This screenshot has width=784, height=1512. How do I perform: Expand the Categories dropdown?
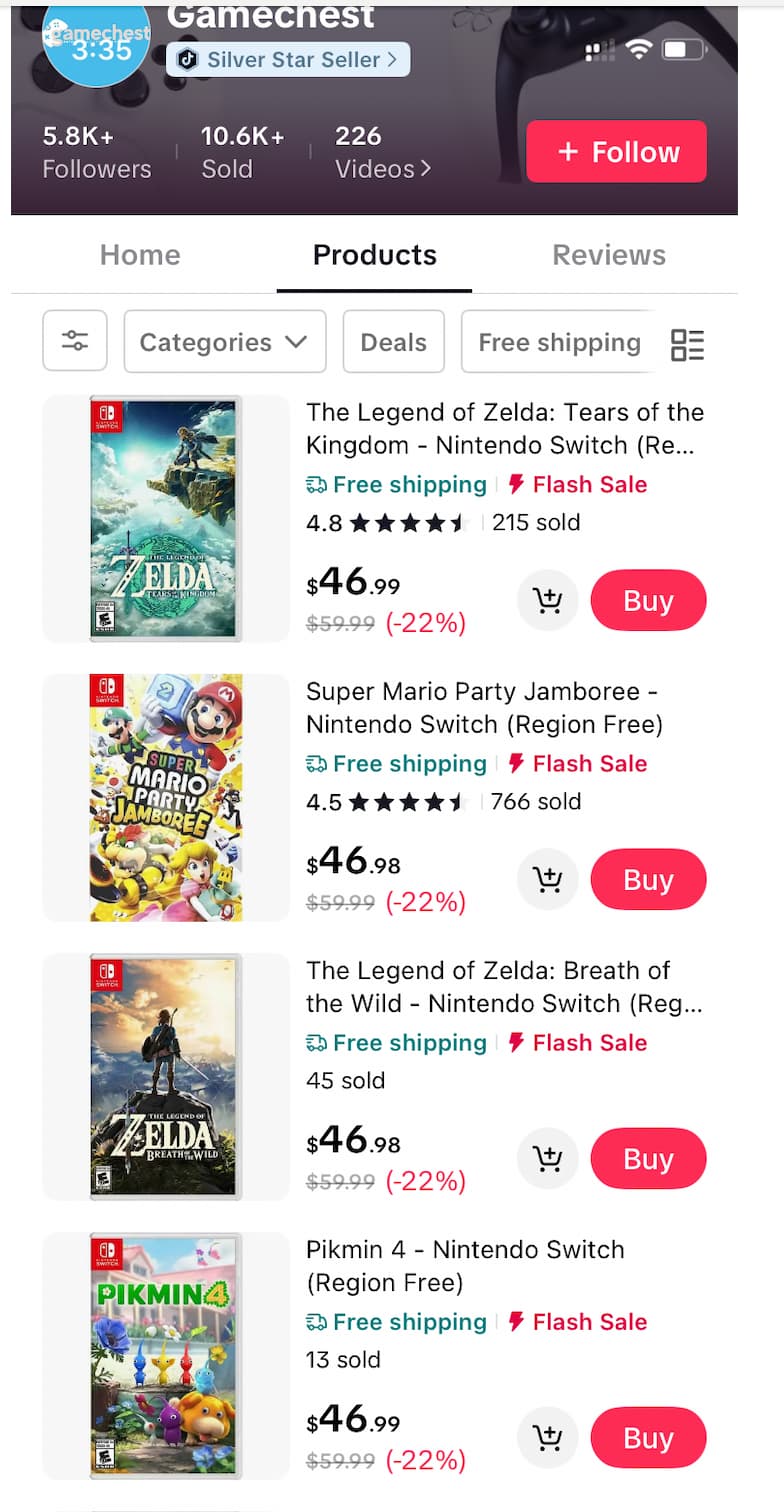point(224,342)
